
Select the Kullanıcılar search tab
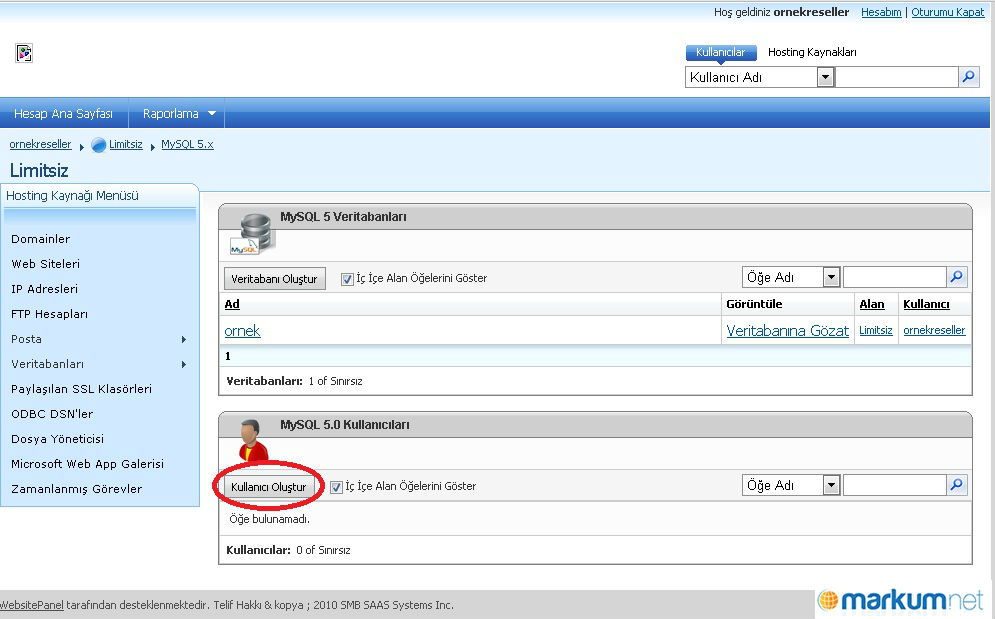[x=721, y=52]
